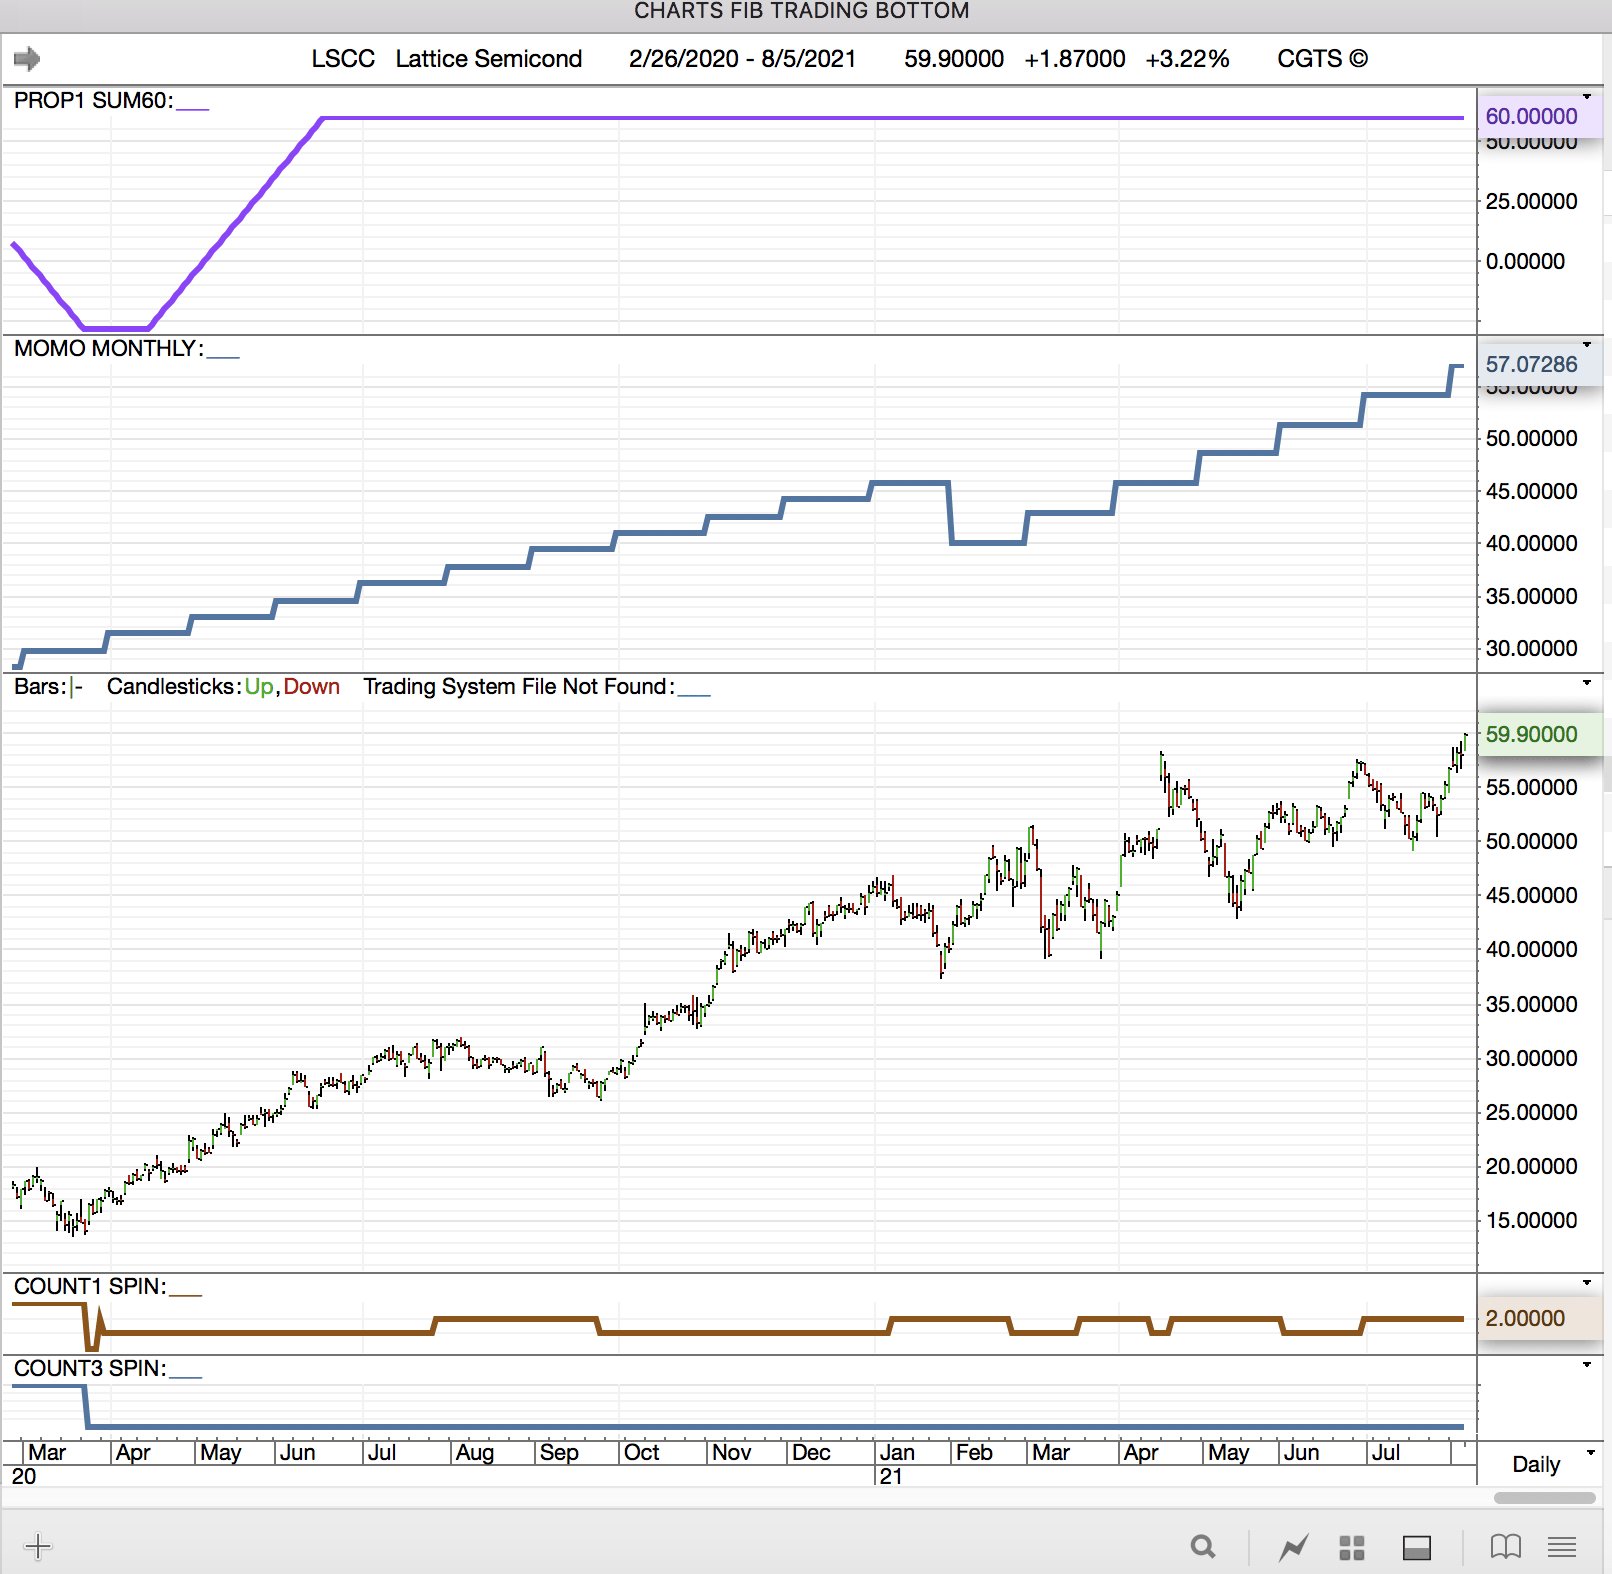This screenshot has width=1612, height=1574.
Task: Toggle the split bottom panel icon
Action: point(1416,1548)
